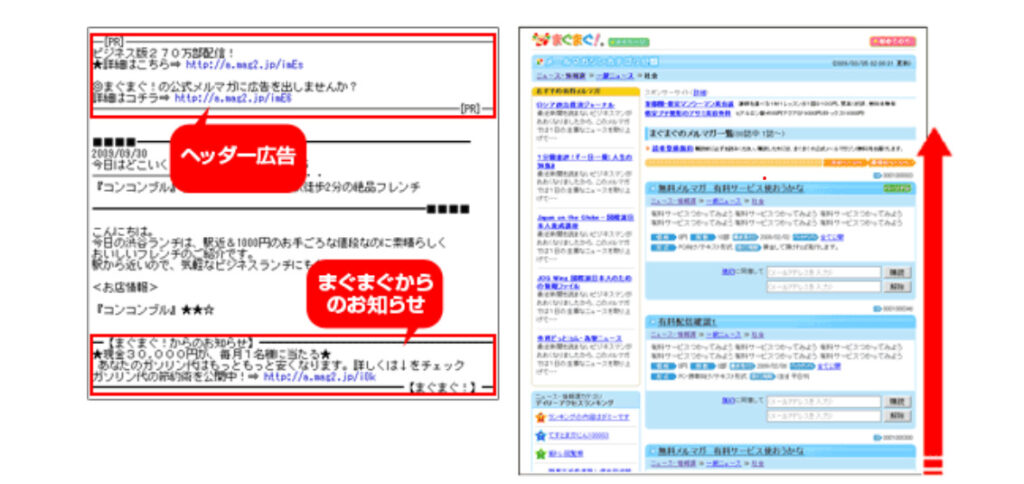Open the http://a.mag2.jp/imEs link
This screenshot has width=1024, height=484.
[x=244, y=65]
